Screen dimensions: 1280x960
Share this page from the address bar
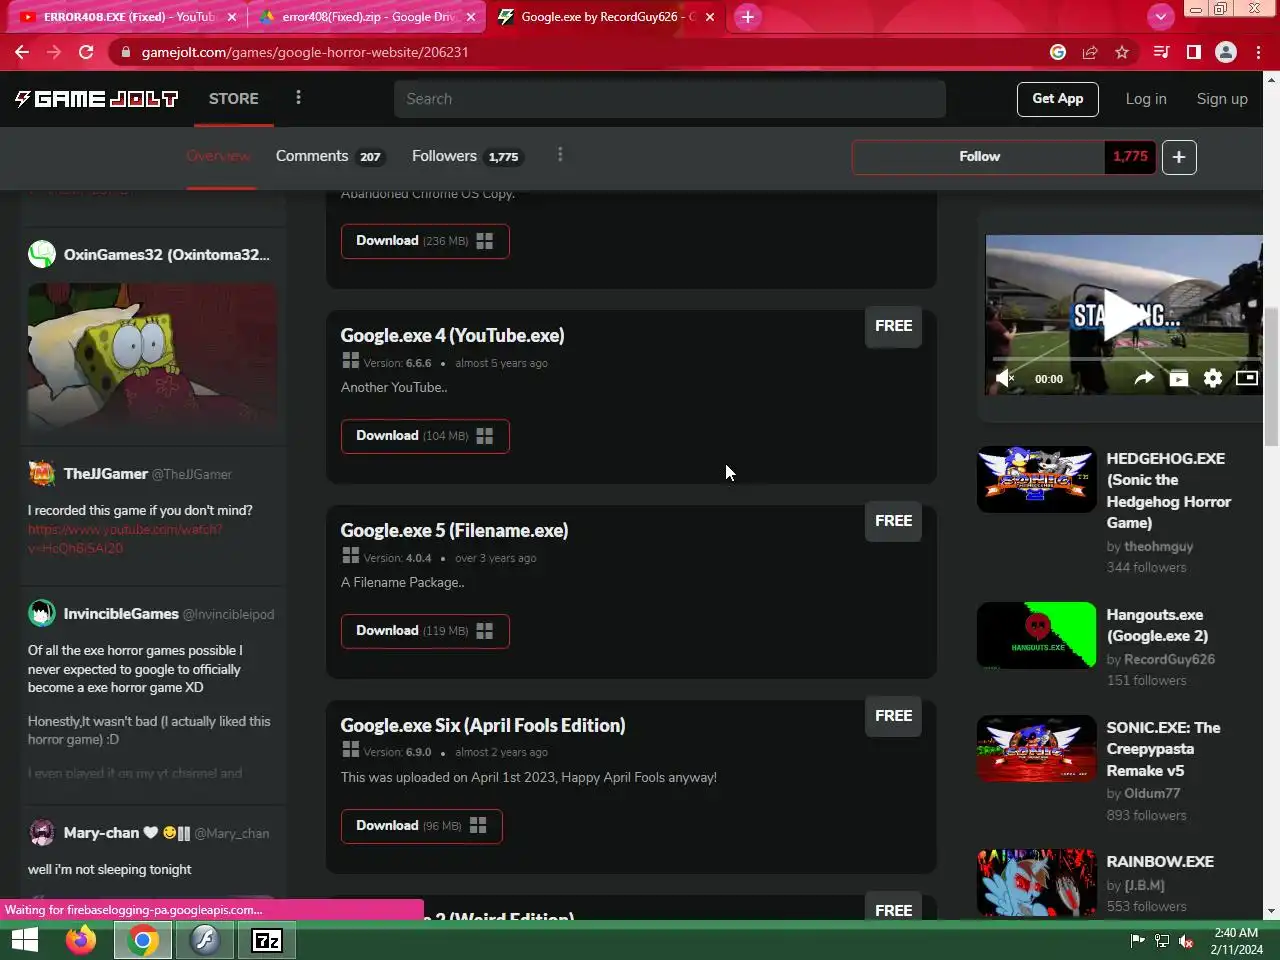tap(1090, 52)
